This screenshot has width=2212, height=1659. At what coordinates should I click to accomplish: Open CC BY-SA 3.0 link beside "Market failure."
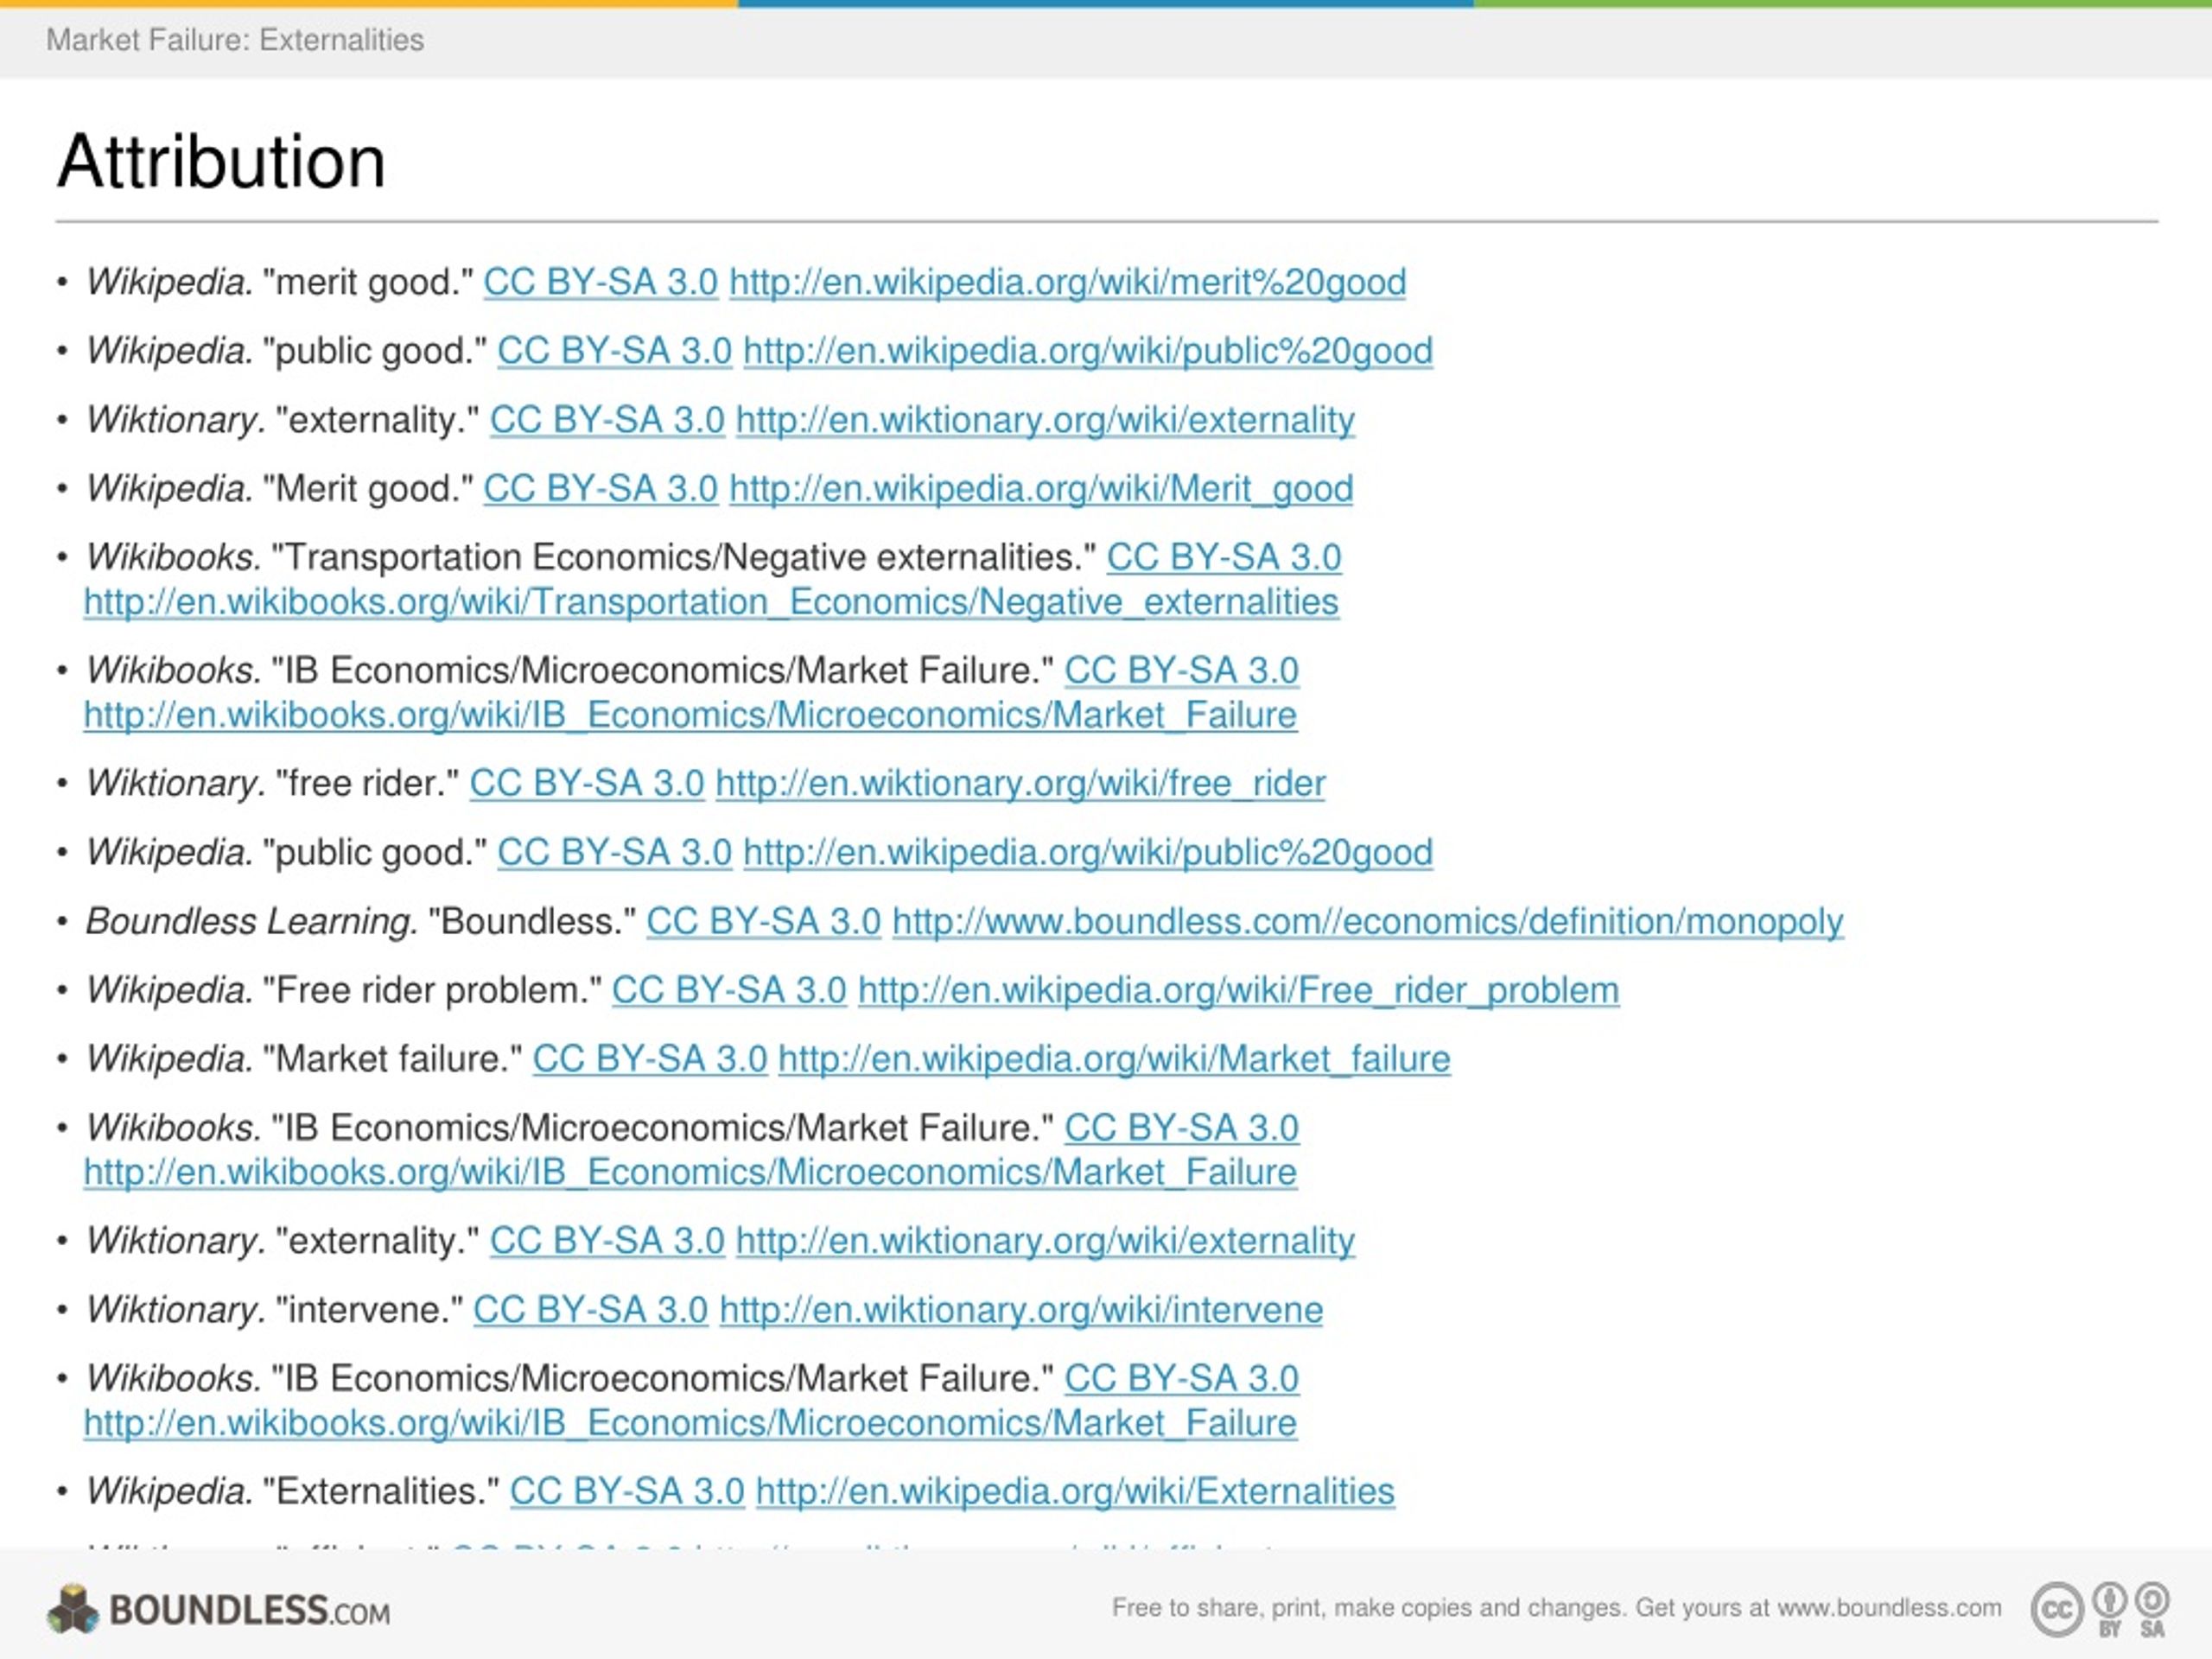pos(650,1059)
